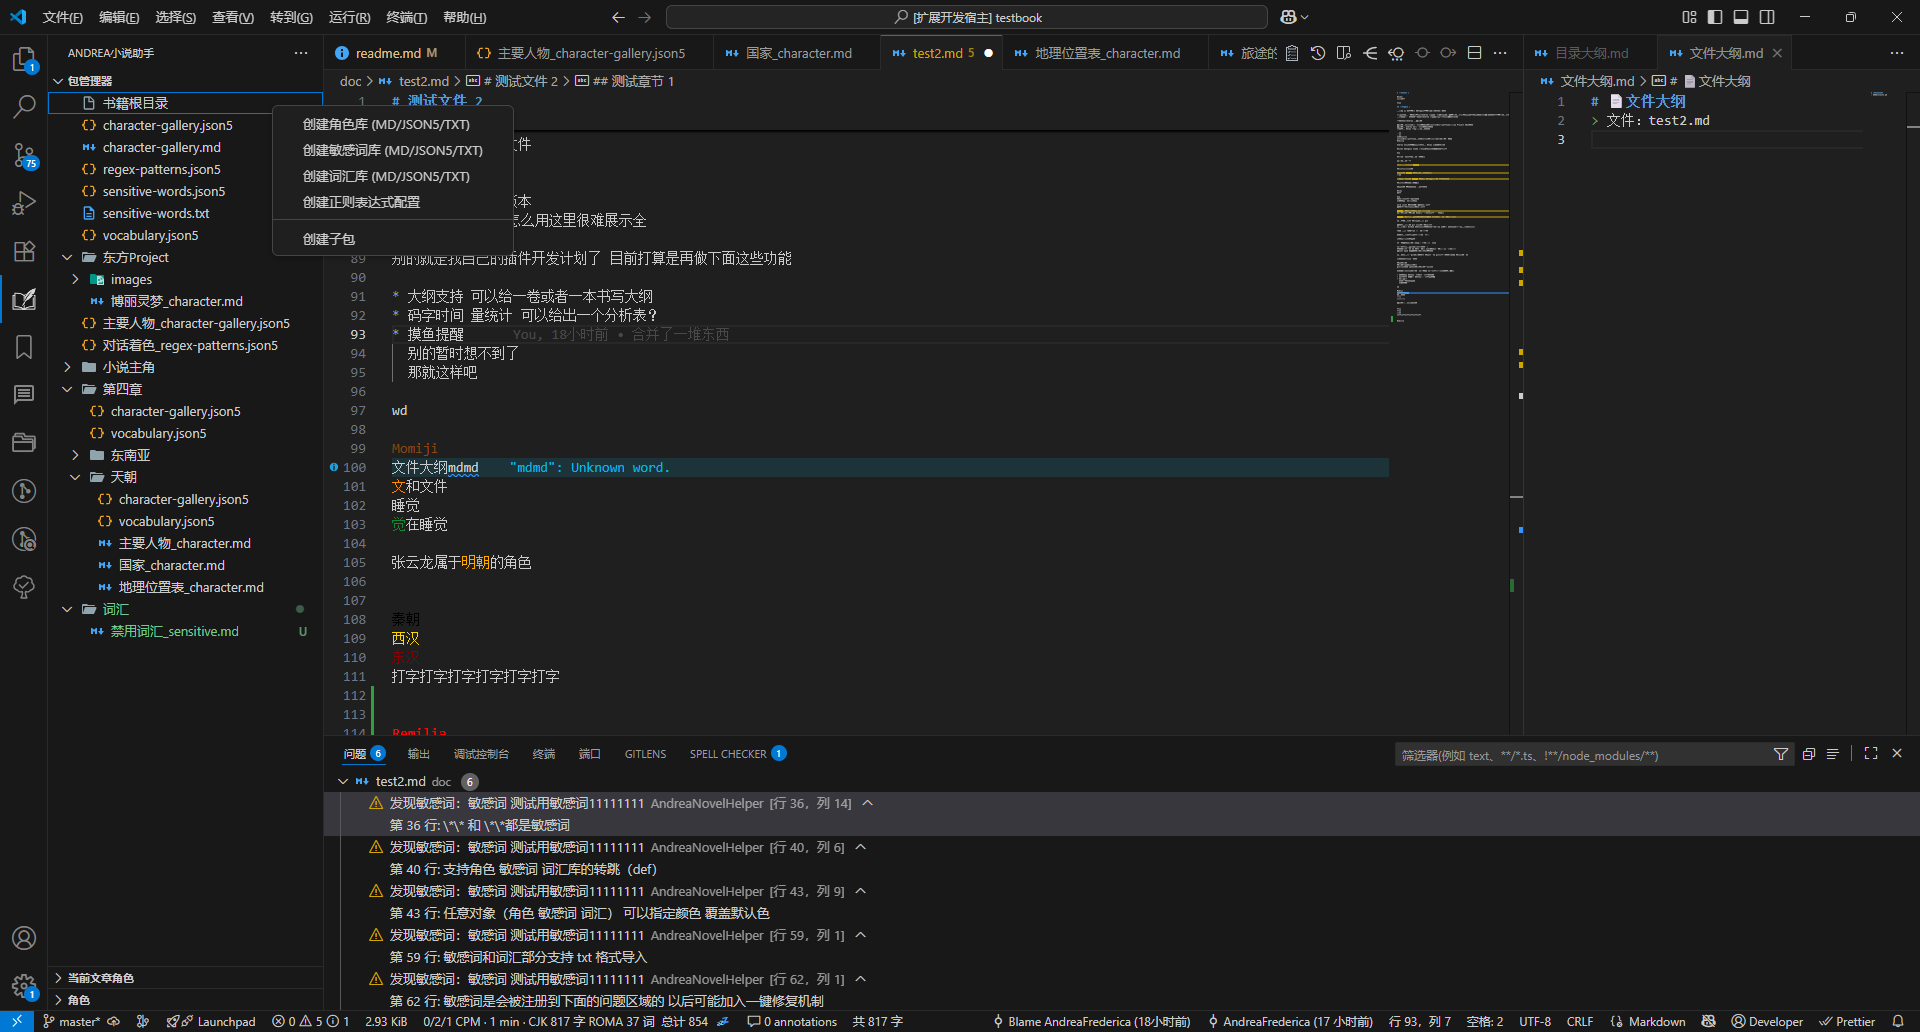The image size is (1920, 1032).
Task: Click Markdown language mode in status bar
Action: pyautogui.click(x=1656, y=1021)
